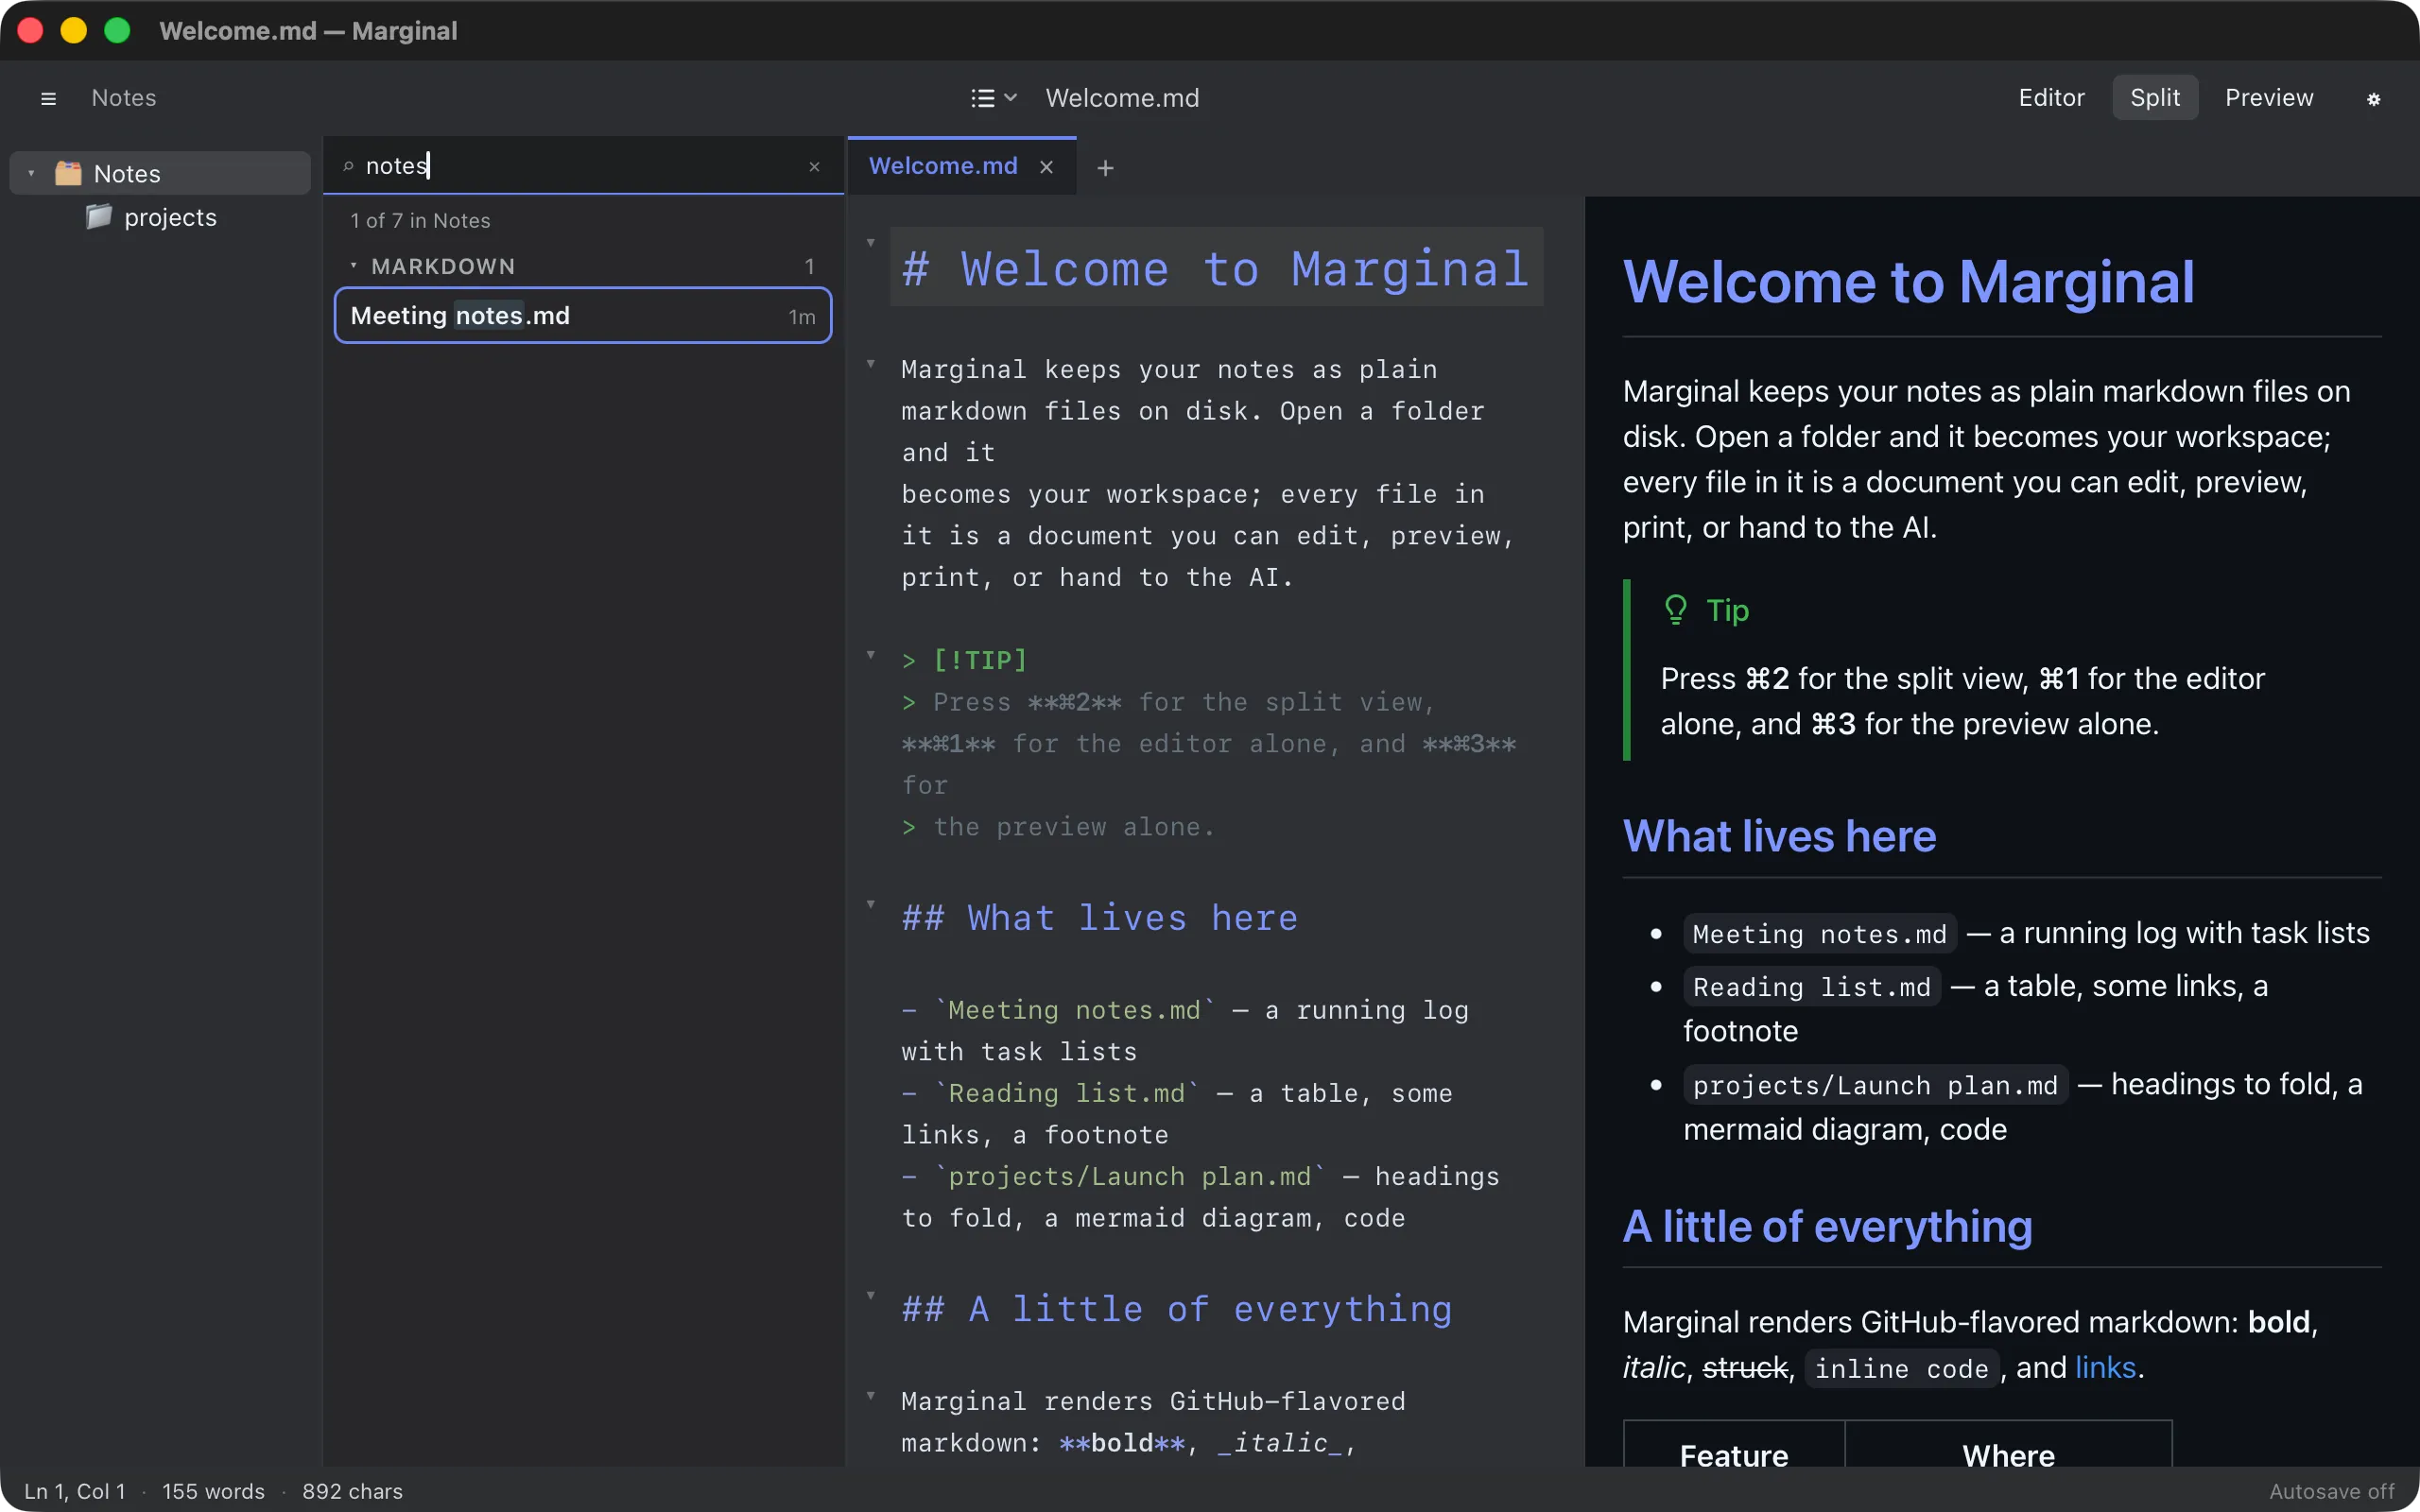Viewport: 2420px width, 1512px height.
Task: Collapse the Notes root folder arrow
Action: click(x=31, y=173)
